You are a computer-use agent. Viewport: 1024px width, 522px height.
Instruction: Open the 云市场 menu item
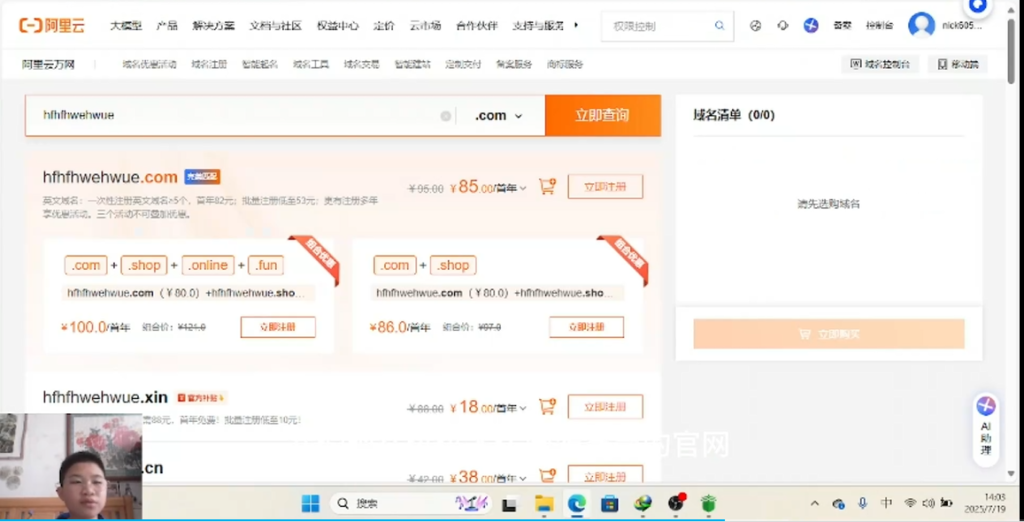[x=425, y=26]
